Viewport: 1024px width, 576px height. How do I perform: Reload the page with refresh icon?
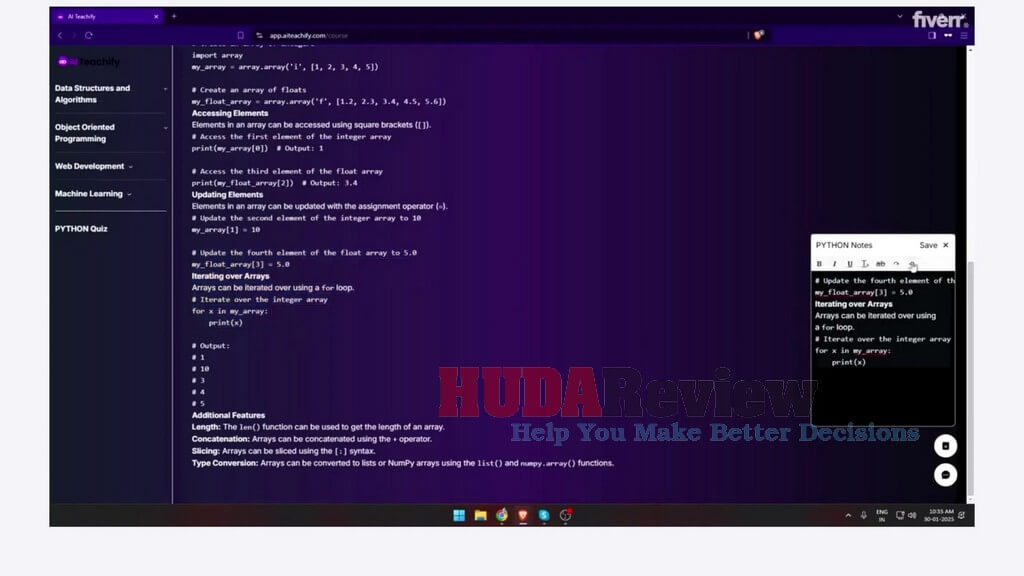[89, 35]
